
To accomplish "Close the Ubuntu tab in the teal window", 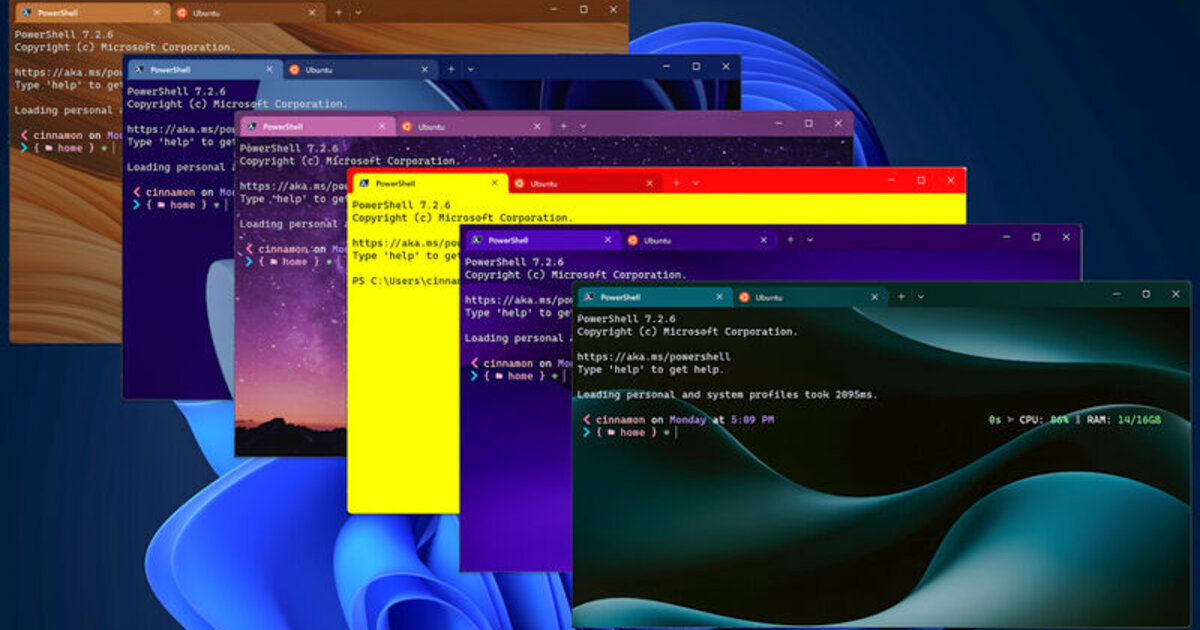I will click(x=874, y=297).
